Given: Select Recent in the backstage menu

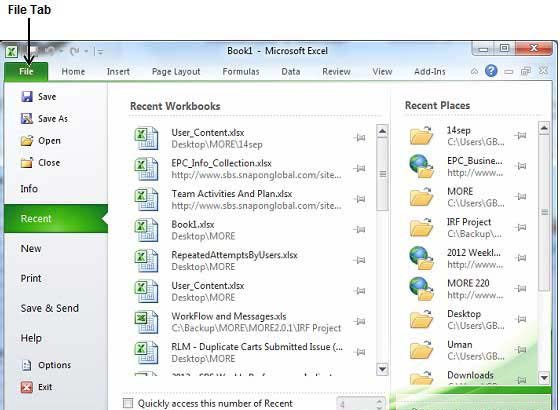Looking at the screenshot, I should pos(56,219).
